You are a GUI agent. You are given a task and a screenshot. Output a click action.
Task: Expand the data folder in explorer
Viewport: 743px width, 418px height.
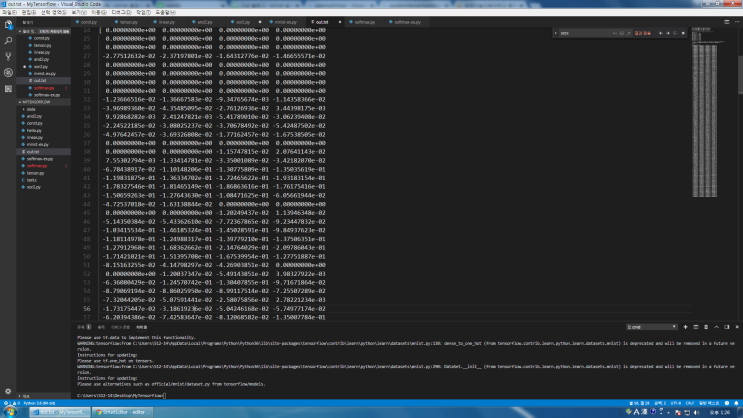[x=31, y=109]
